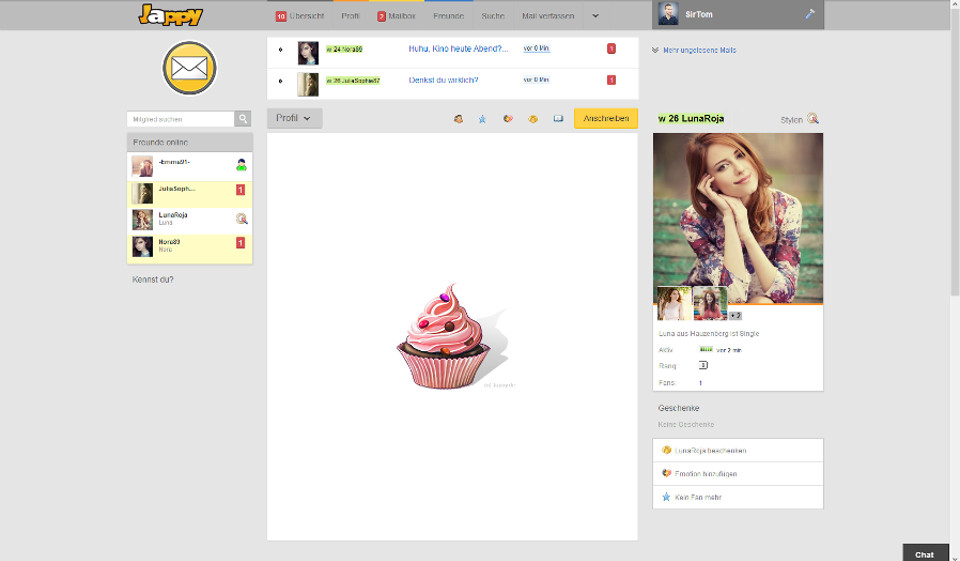This screenshot has height=561, width=960.
Task: Select Nora89 in the friends online list
Action: click(x=169, y=242)
